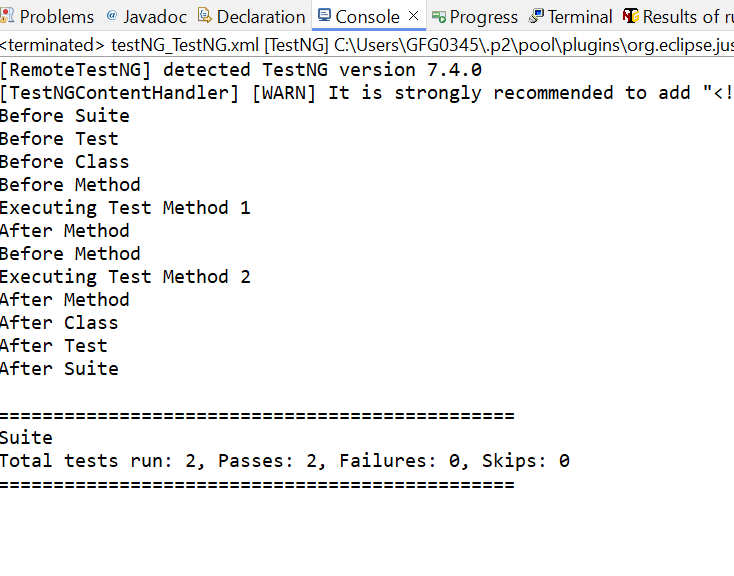
Task: Switch to Results of running tab
Action: 686,17
